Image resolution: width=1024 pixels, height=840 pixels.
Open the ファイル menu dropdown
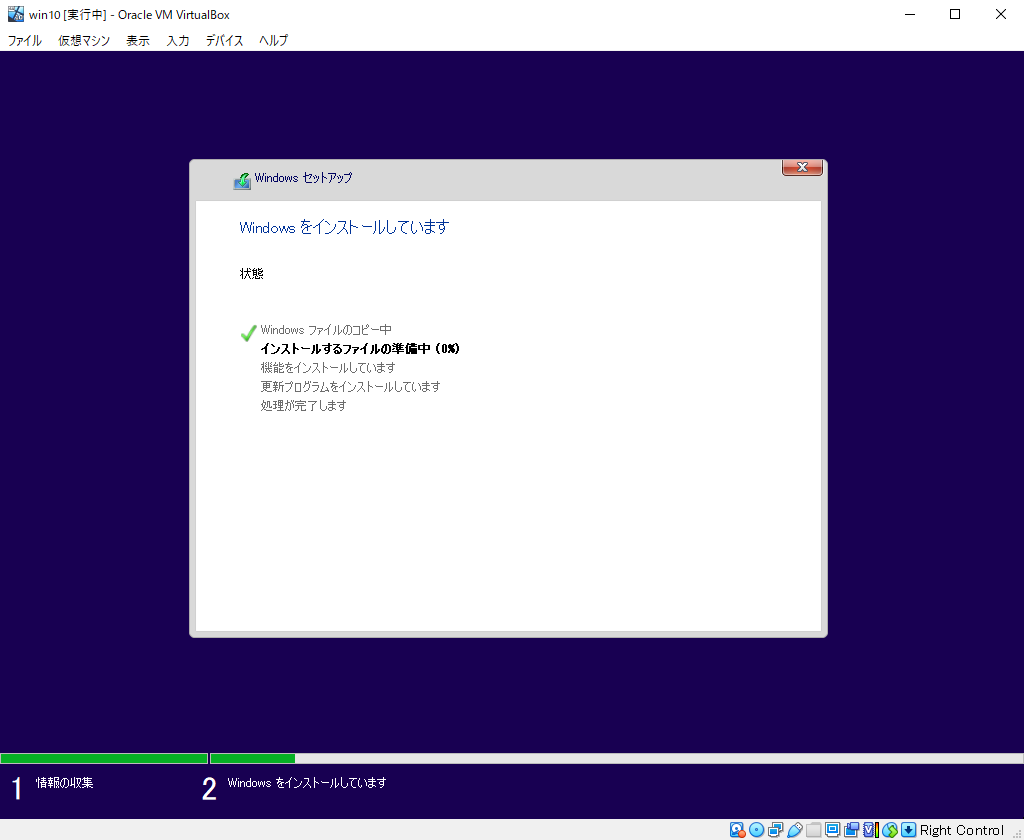(24, 41)
